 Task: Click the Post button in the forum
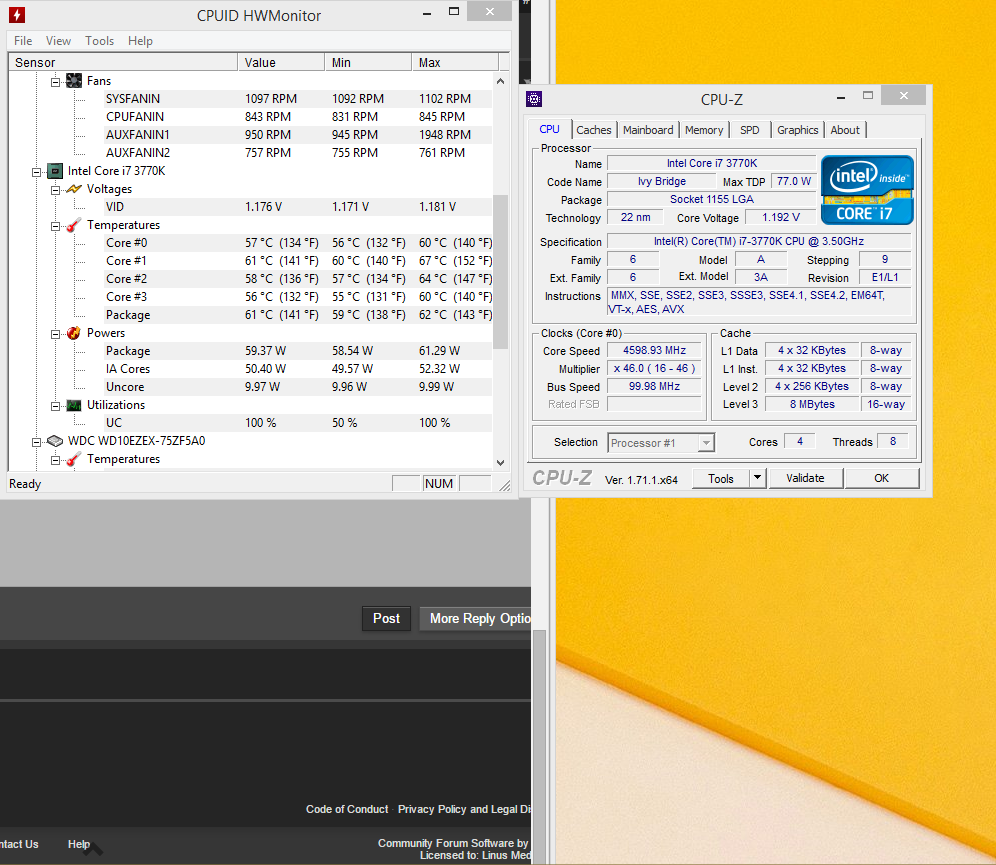pyautogui.click(x=386, y=618)
